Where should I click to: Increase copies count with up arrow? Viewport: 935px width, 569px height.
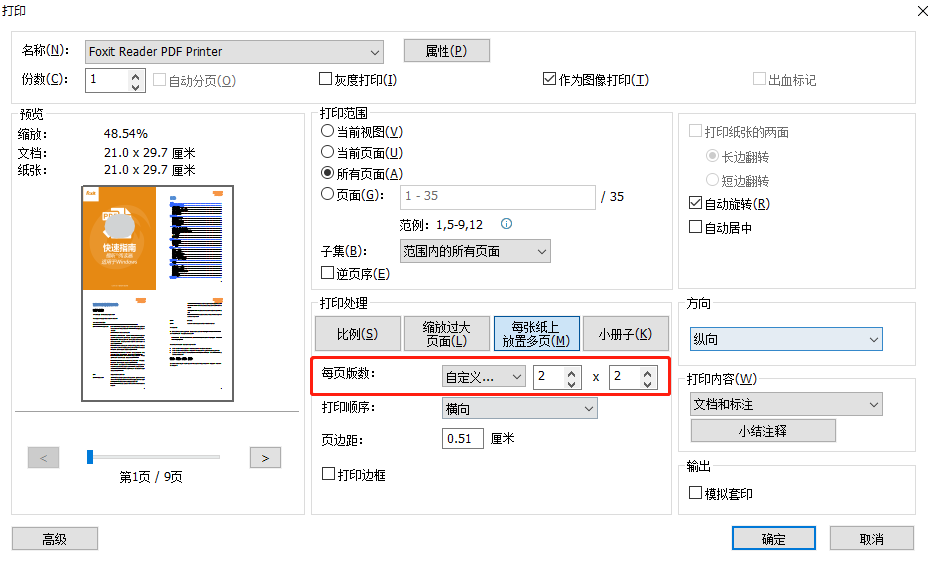136,75
